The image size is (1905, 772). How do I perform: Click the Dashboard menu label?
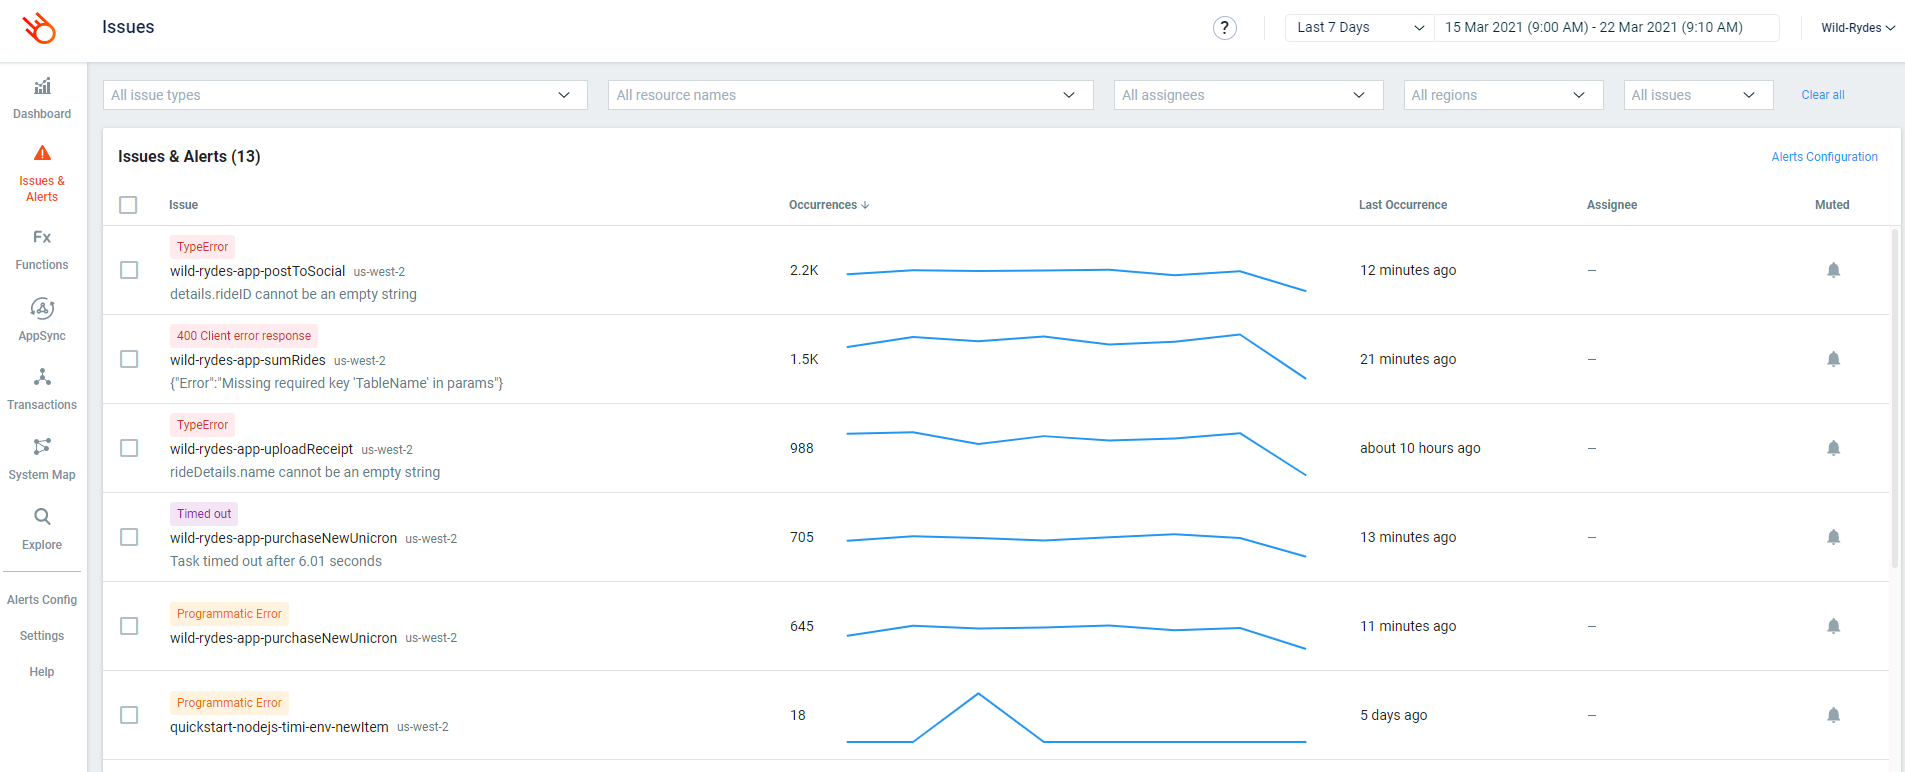42,114
